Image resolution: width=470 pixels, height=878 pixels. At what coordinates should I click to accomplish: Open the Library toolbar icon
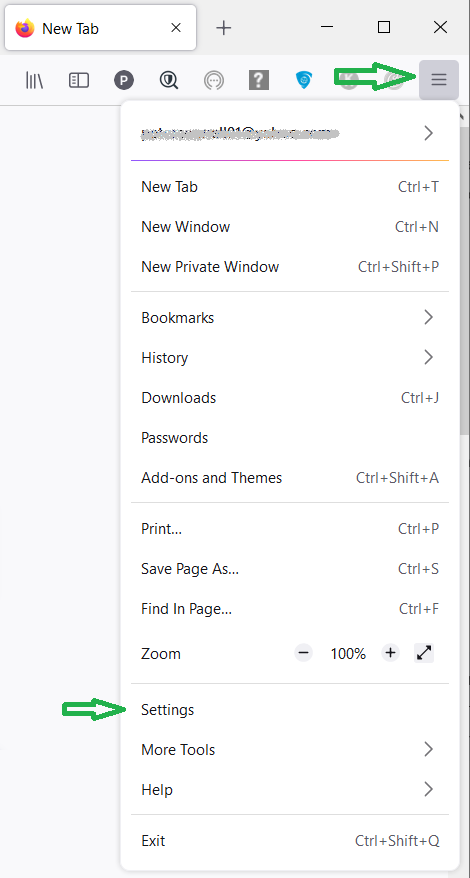pos(35,81)
